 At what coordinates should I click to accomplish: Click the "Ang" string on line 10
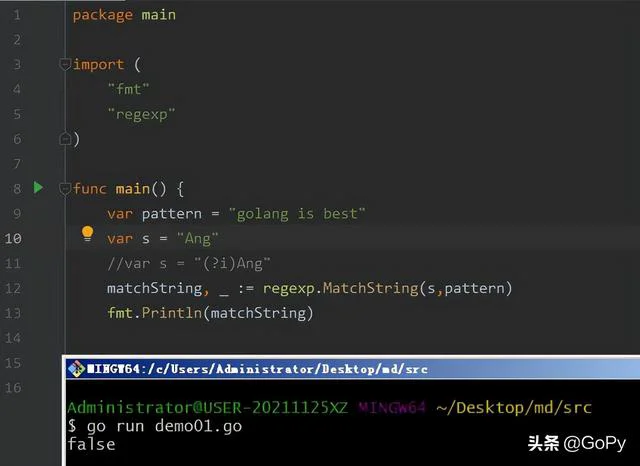coord(197,238)
